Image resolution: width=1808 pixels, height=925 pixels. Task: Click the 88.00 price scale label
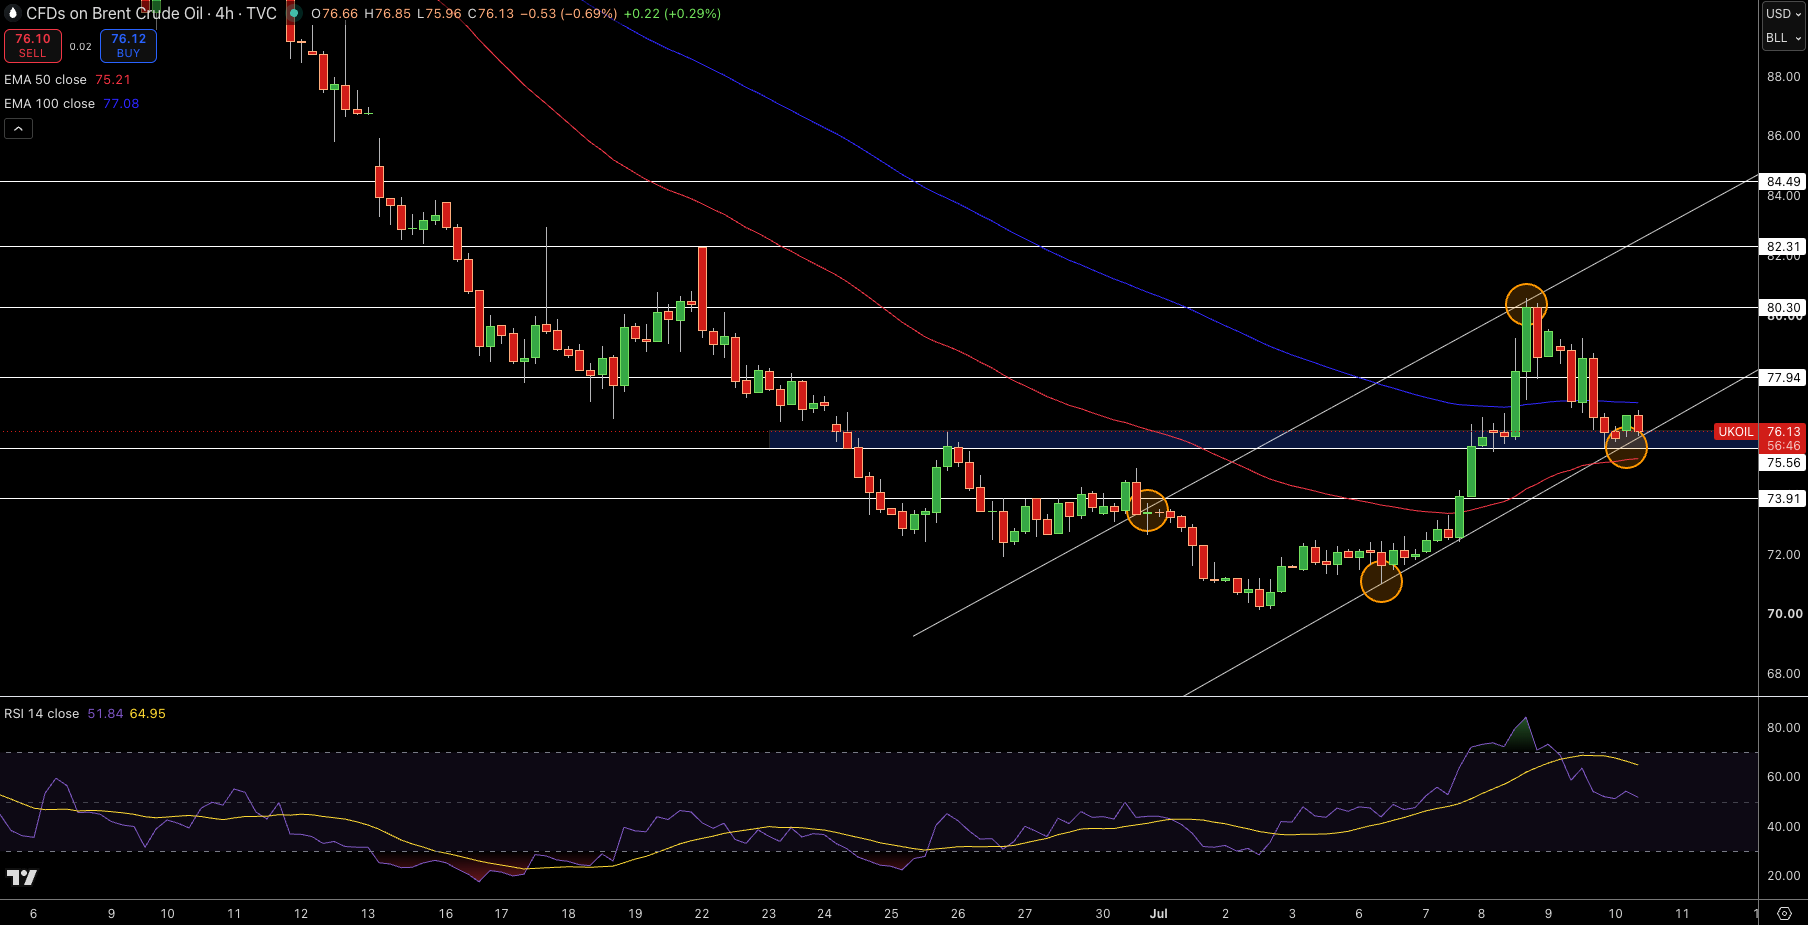click(x=1783, y=76)
